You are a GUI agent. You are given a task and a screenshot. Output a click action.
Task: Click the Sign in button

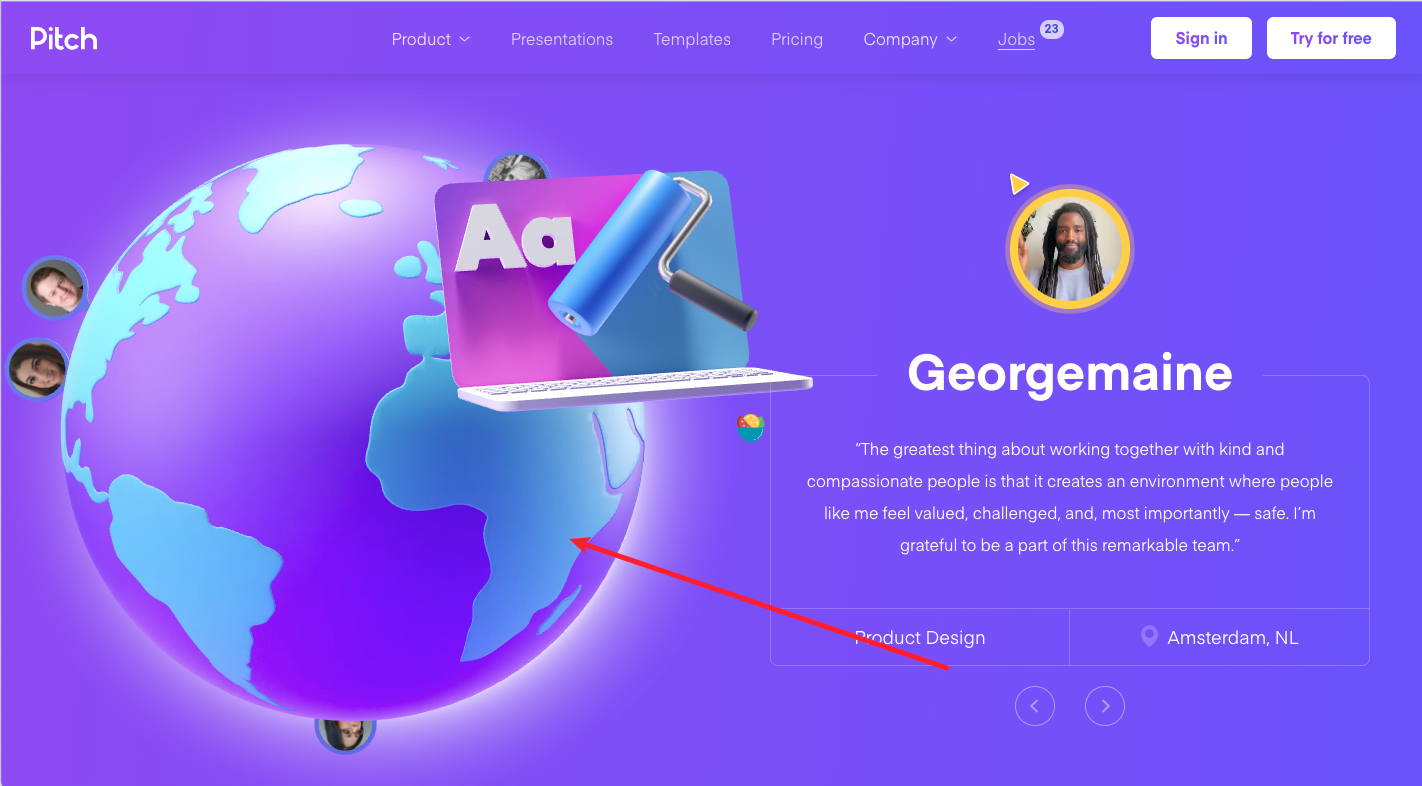(x=1201, y=38)
